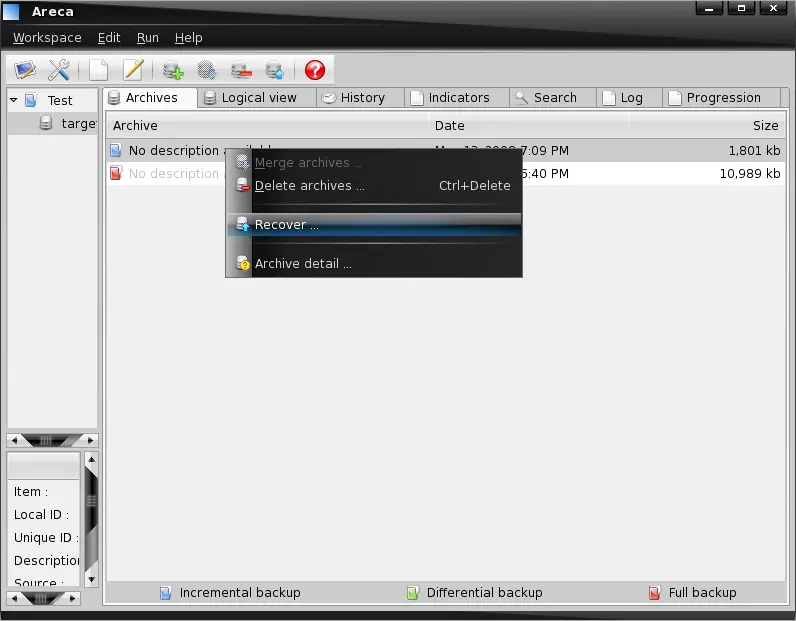Click the properties panel horizontal scroll right arrow
796x621 pixels.
(72, 598)
